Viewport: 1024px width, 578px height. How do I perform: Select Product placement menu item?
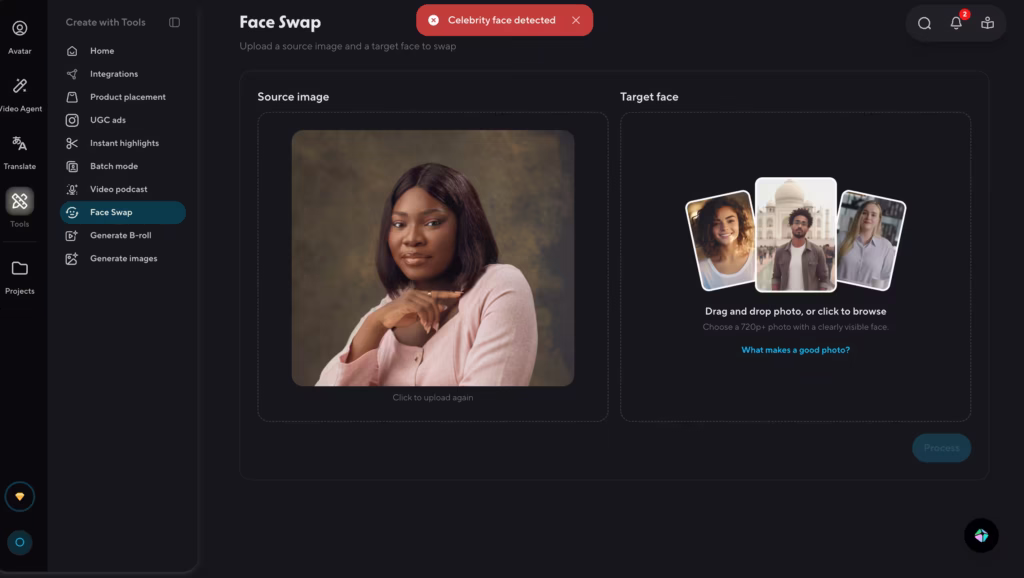(x=127, y=97)
